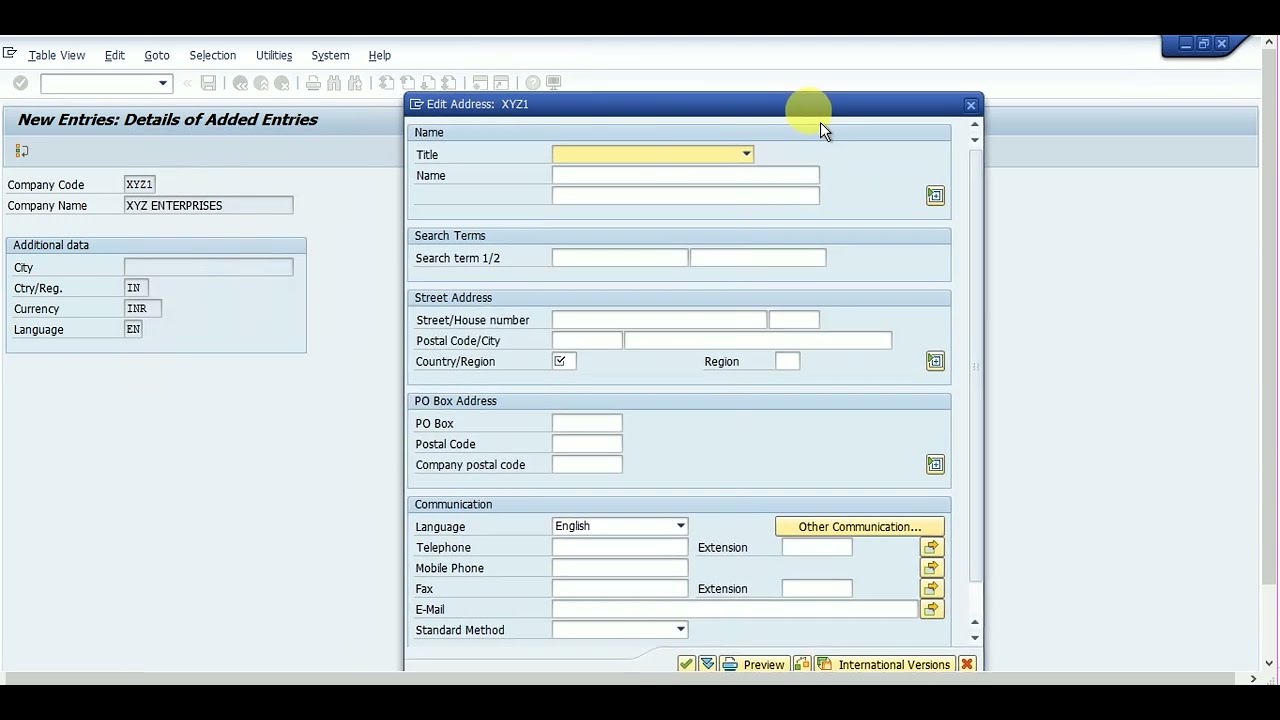Click the small icon between Preview and International Versions

click(x=802, y=664)
